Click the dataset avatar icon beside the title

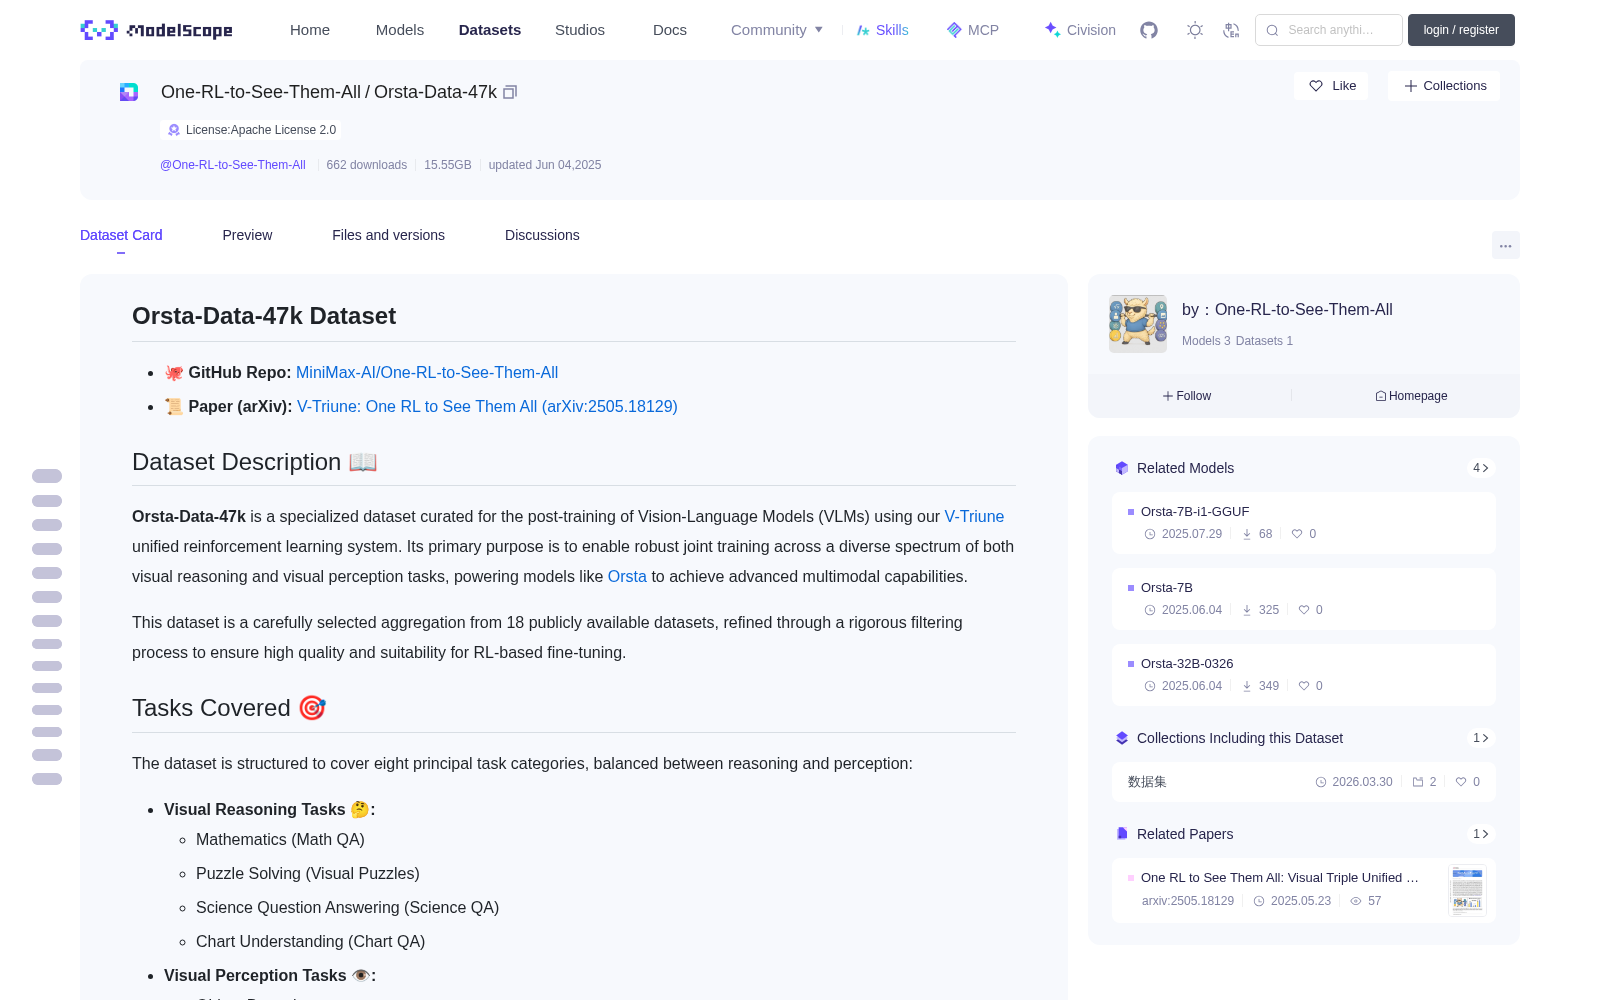[129, 92]
